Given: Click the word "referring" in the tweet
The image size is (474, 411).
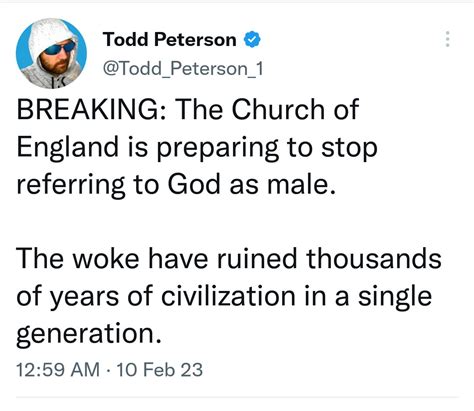Looking at the screenshot, I should [x=71, y=185].
